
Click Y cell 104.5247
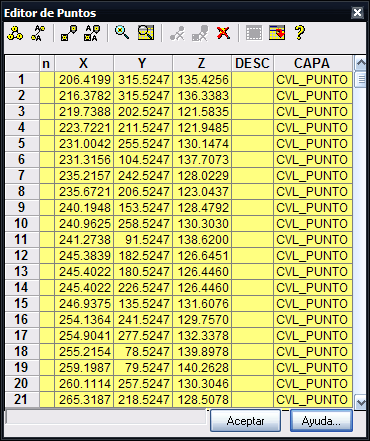[x=143, y=159]
